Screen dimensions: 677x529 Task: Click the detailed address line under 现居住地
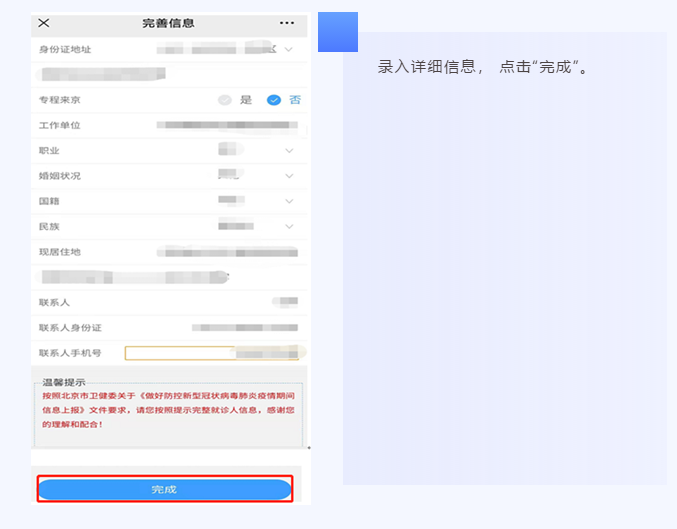[132, 277]
